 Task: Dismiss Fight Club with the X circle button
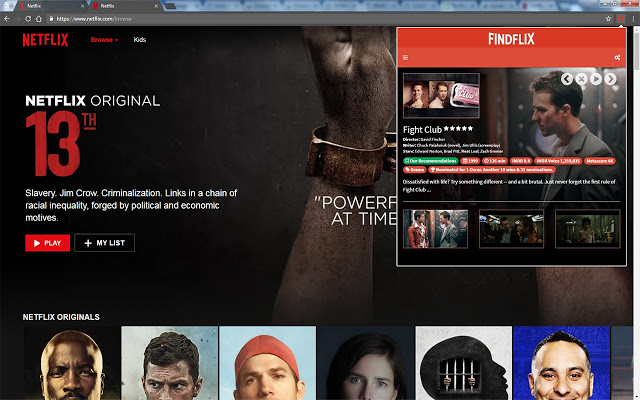[x=581, y=79]
